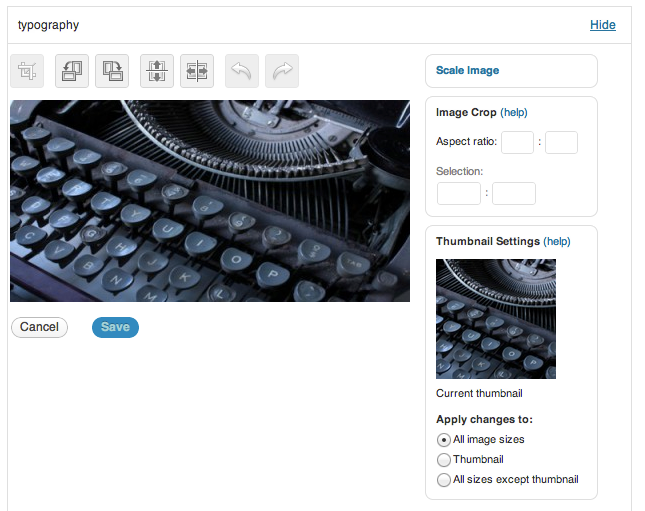Rotate image clockwise

click(112, 71)
